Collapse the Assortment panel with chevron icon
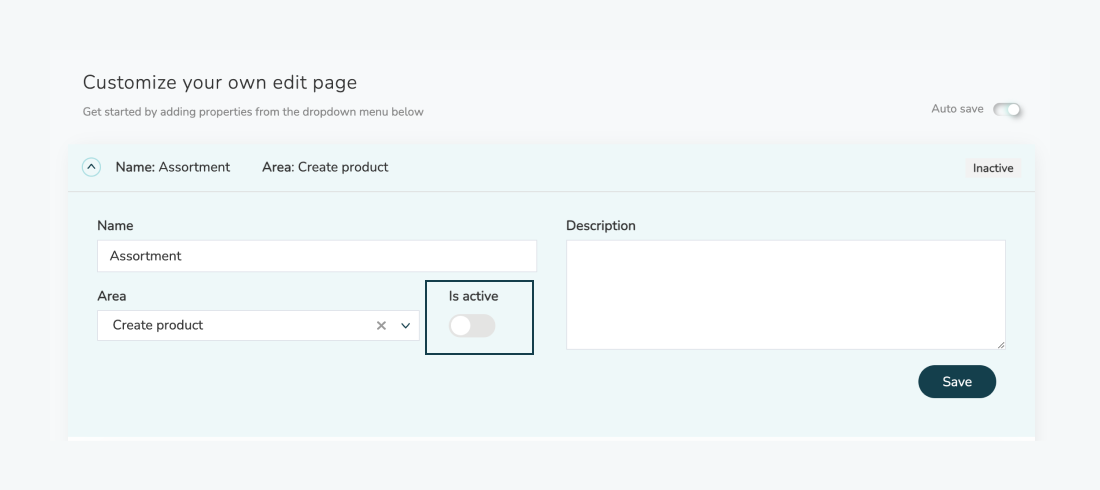 coord(91,167)
